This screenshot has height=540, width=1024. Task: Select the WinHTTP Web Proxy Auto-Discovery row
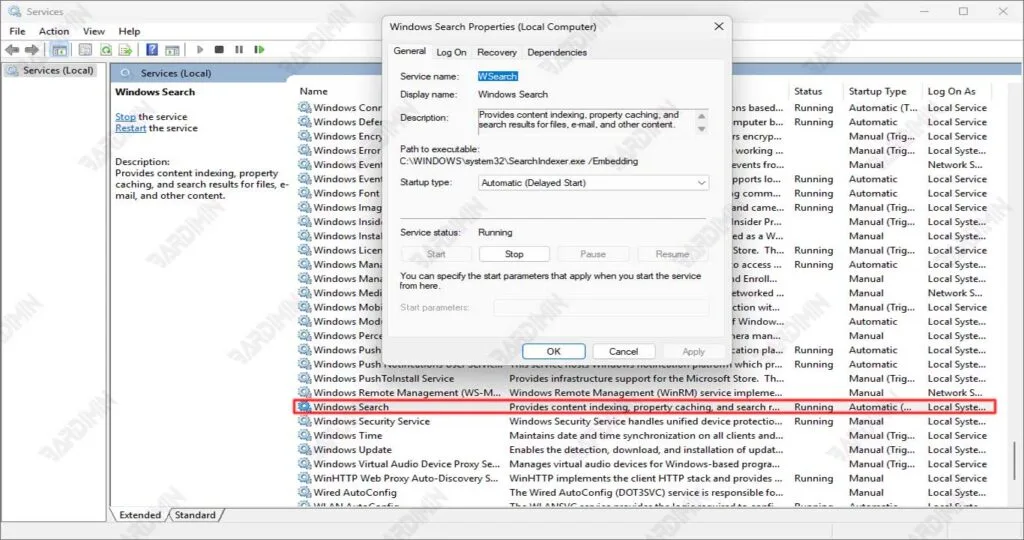[x=645, y=478]
